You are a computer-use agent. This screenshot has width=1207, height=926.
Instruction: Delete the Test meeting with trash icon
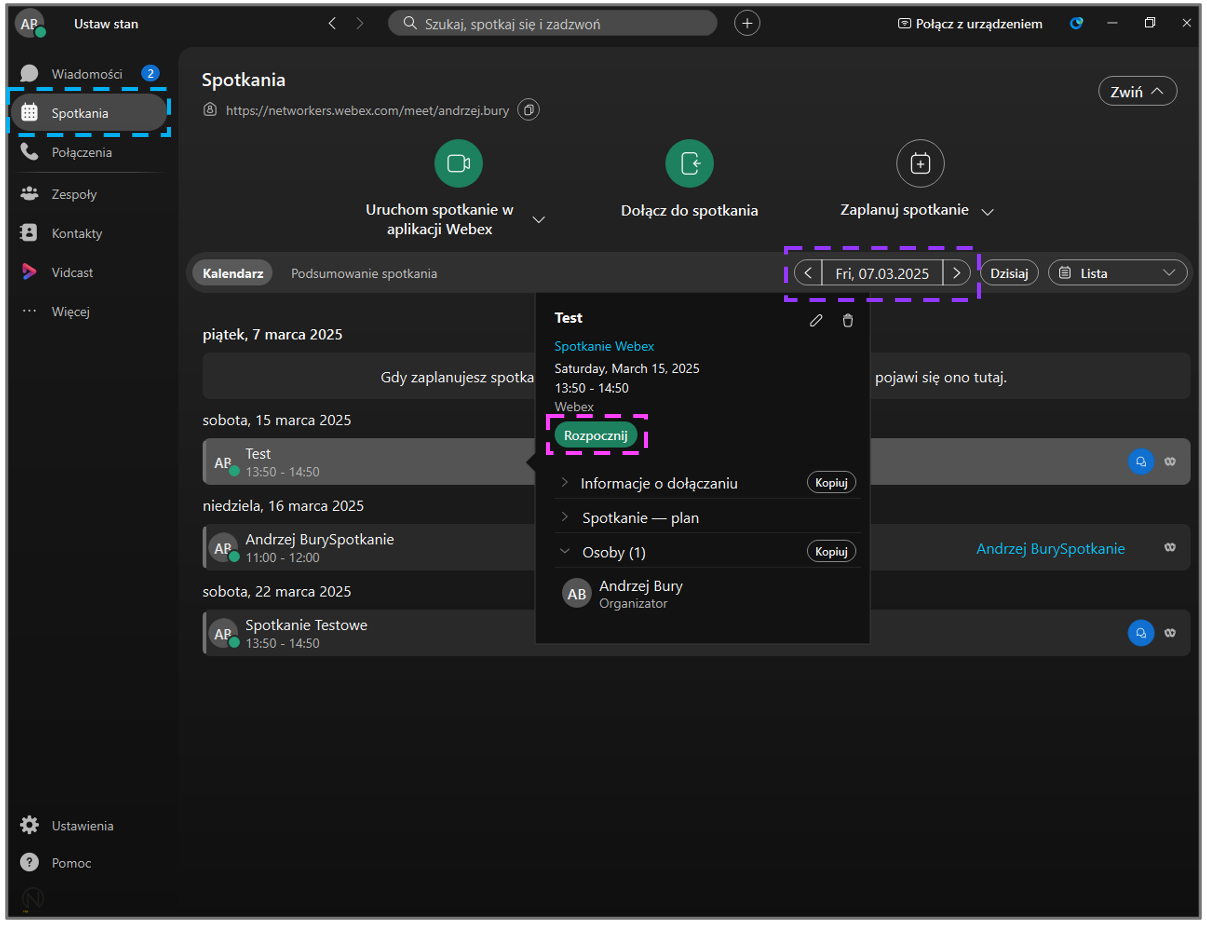pyautogui.click(x=848, y=320)
